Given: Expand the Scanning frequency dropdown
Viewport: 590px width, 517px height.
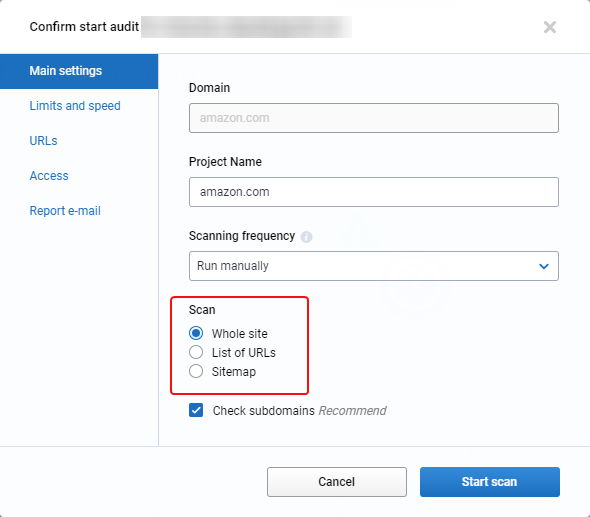Looking at the screenshot, I should pyautogui.click(x=374, y=266).
